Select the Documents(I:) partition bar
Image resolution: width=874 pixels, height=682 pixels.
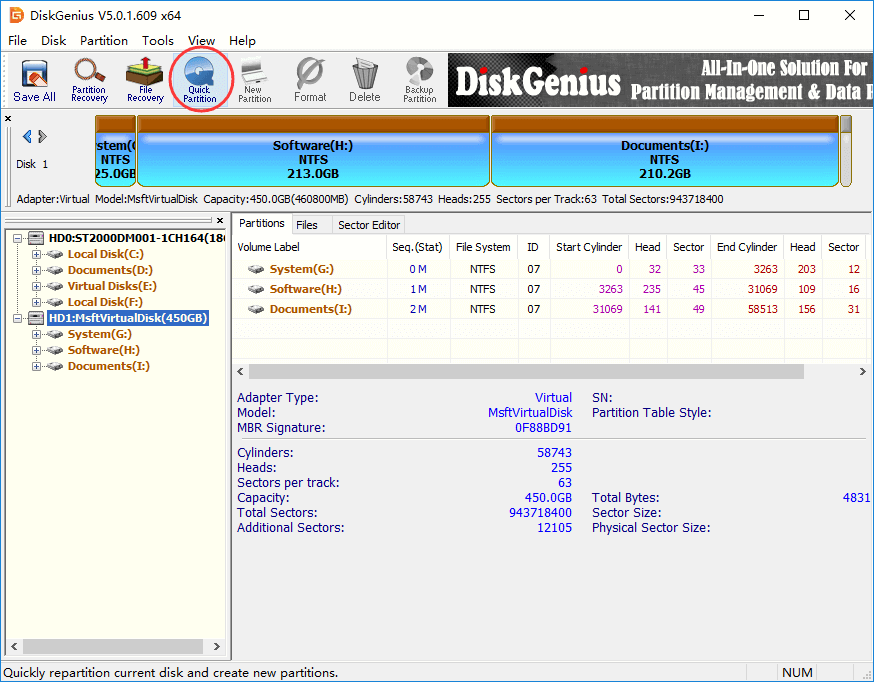(664, 159)
